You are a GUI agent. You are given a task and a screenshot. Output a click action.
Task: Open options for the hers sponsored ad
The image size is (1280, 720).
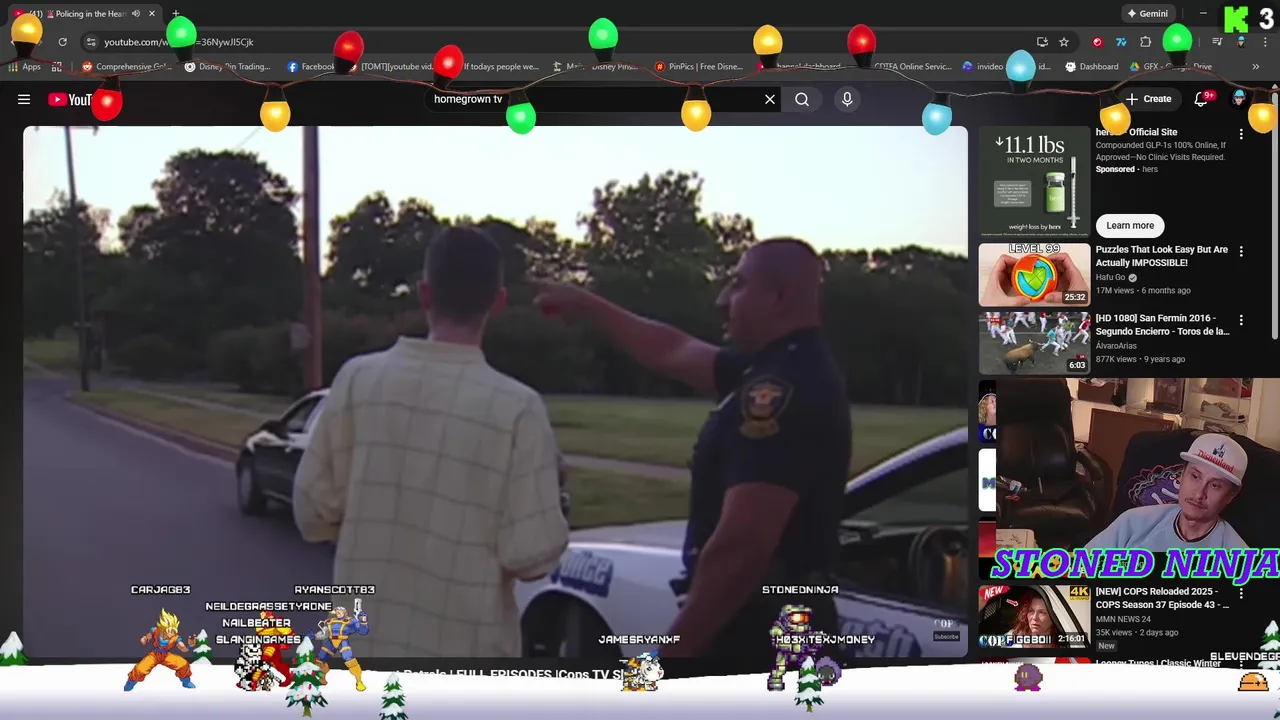click(x=1241, y=134)
